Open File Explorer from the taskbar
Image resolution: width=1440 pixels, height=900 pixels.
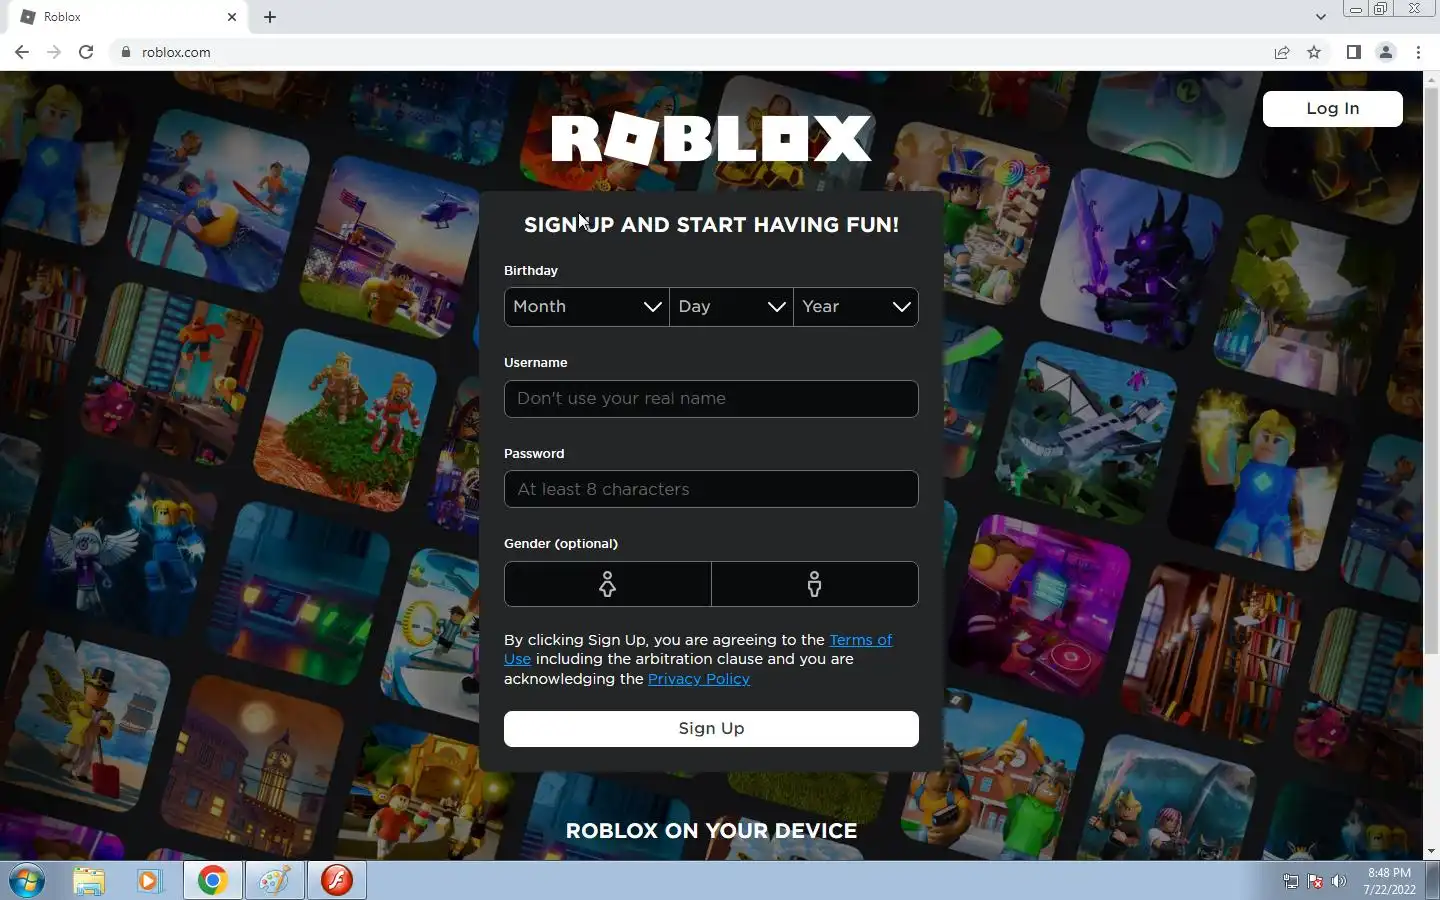(89, 881)
